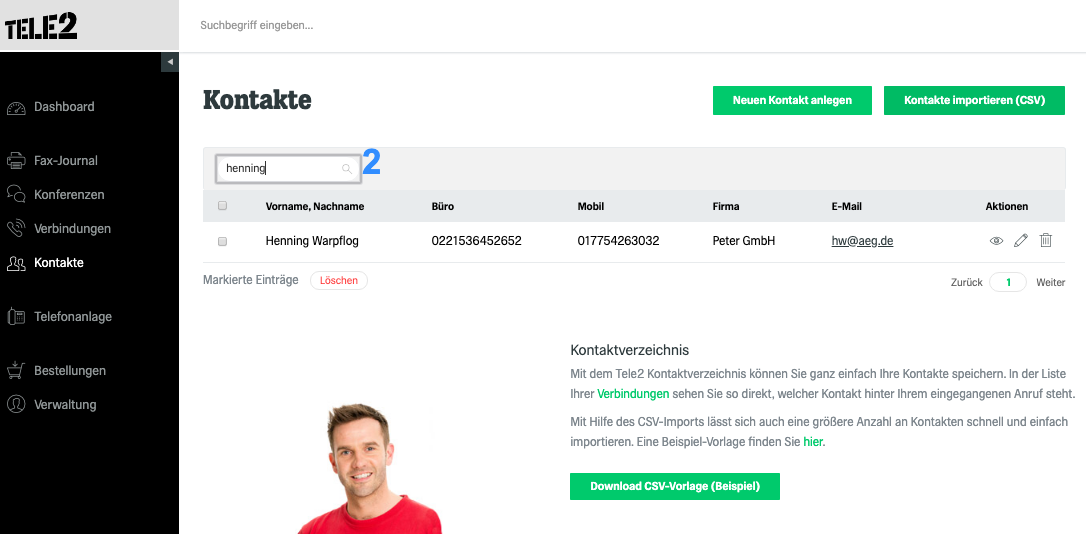This screenshot has height=534, width=1086.
Task: Click the Mobil column header
Action: click(591, 206)
